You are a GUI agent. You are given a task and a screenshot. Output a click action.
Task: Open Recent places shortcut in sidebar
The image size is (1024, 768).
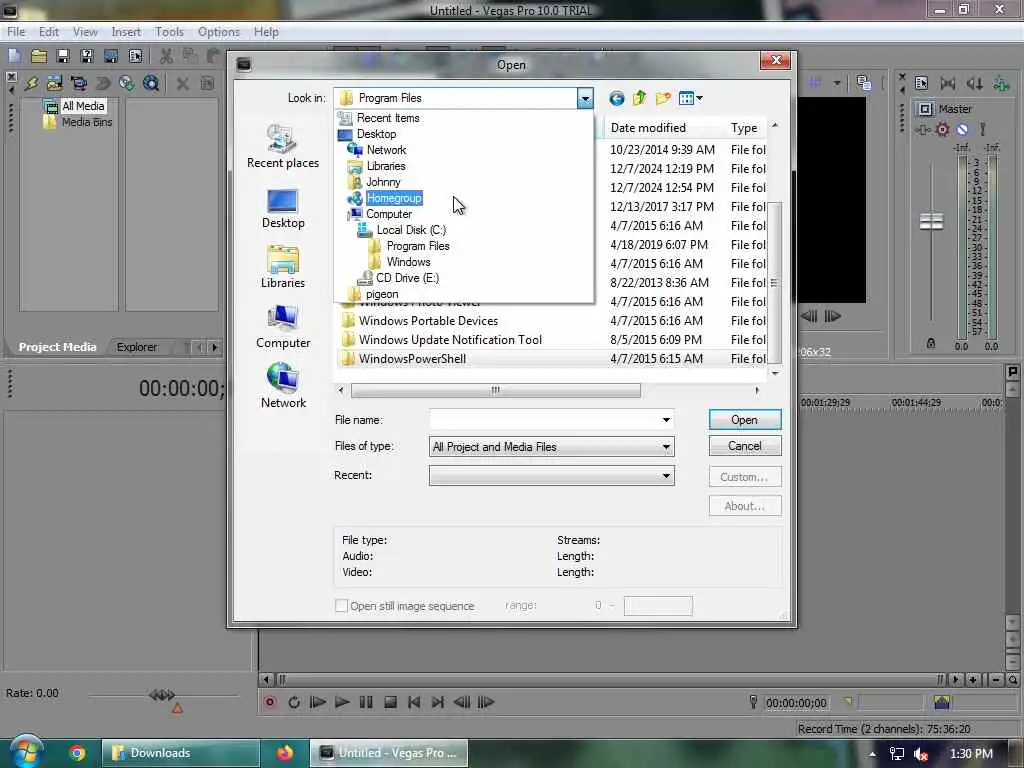[283, 146]
